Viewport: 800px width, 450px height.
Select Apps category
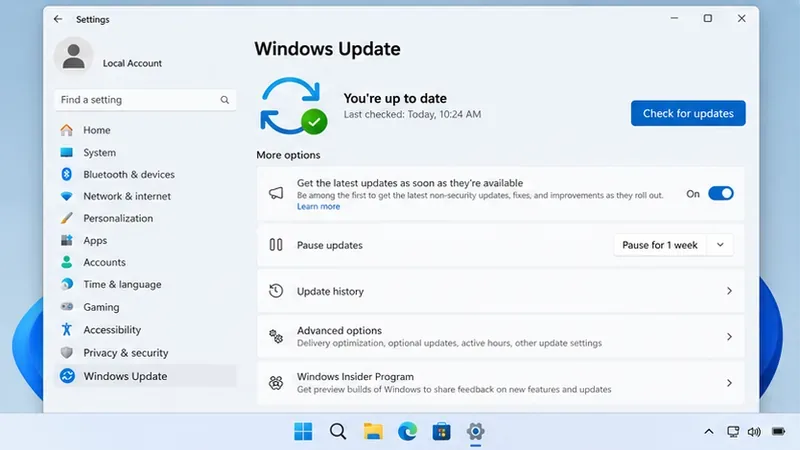(x=95, y=240)
